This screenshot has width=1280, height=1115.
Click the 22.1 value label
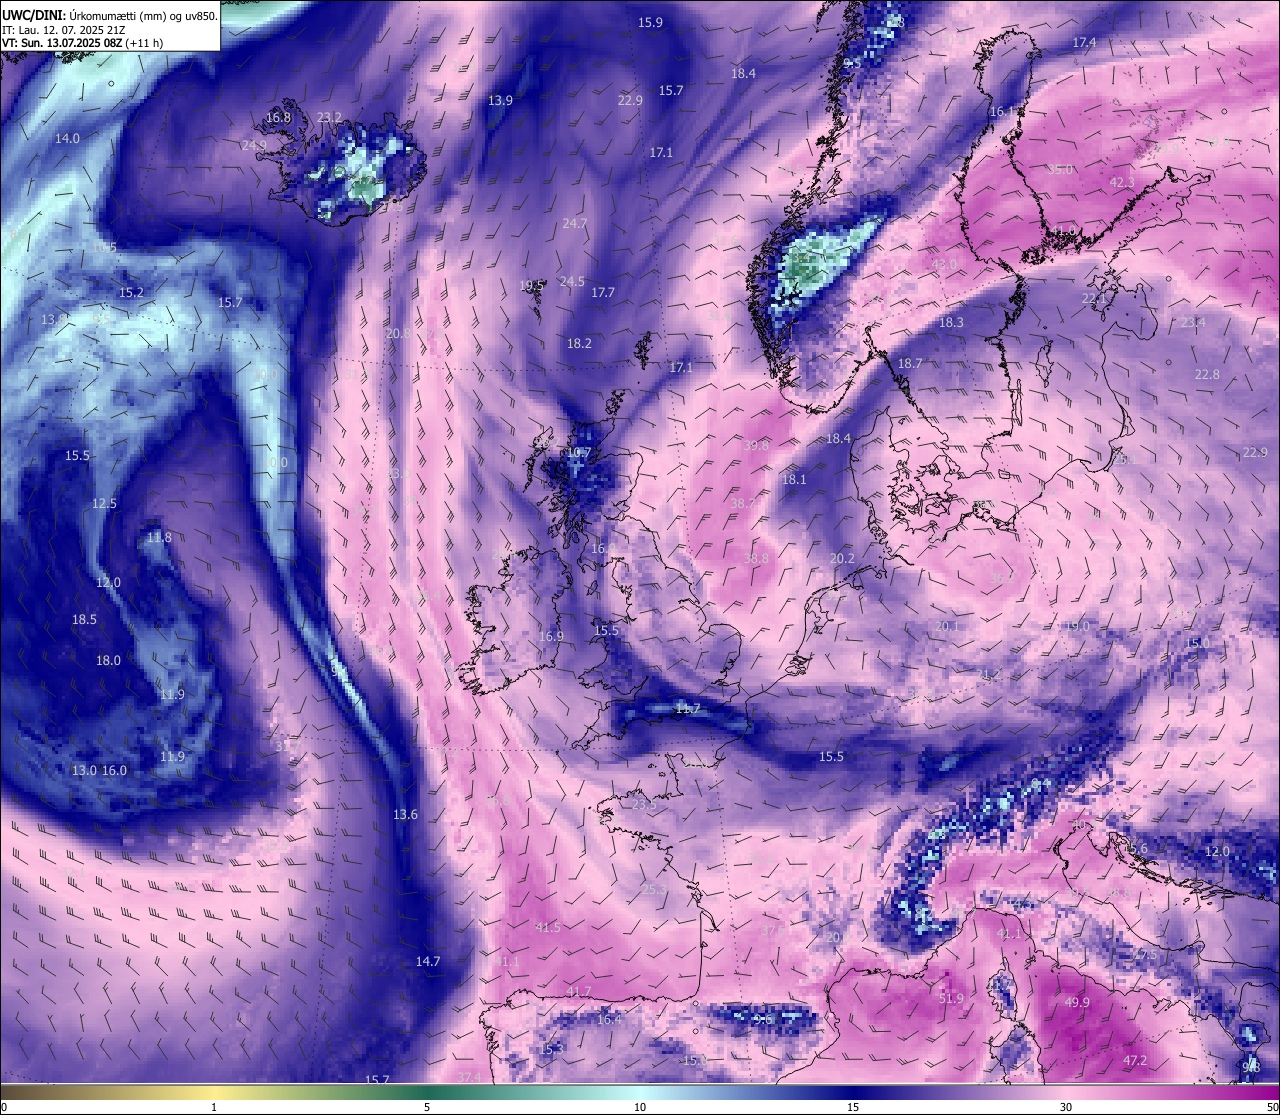[1094, 299]
